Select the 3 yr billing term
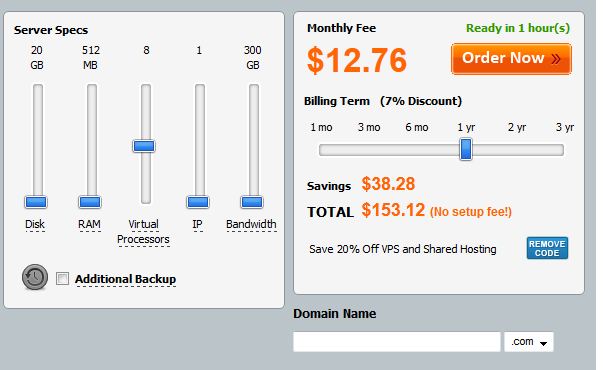This screenshot has height=370, width=603. pyautogui.click(x=565, y=127)
